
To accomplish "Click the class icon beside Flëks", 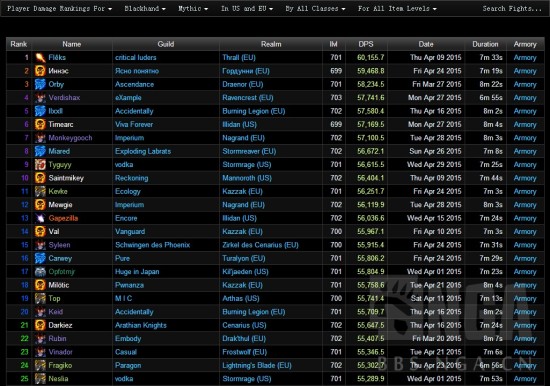I will point(40,58).
